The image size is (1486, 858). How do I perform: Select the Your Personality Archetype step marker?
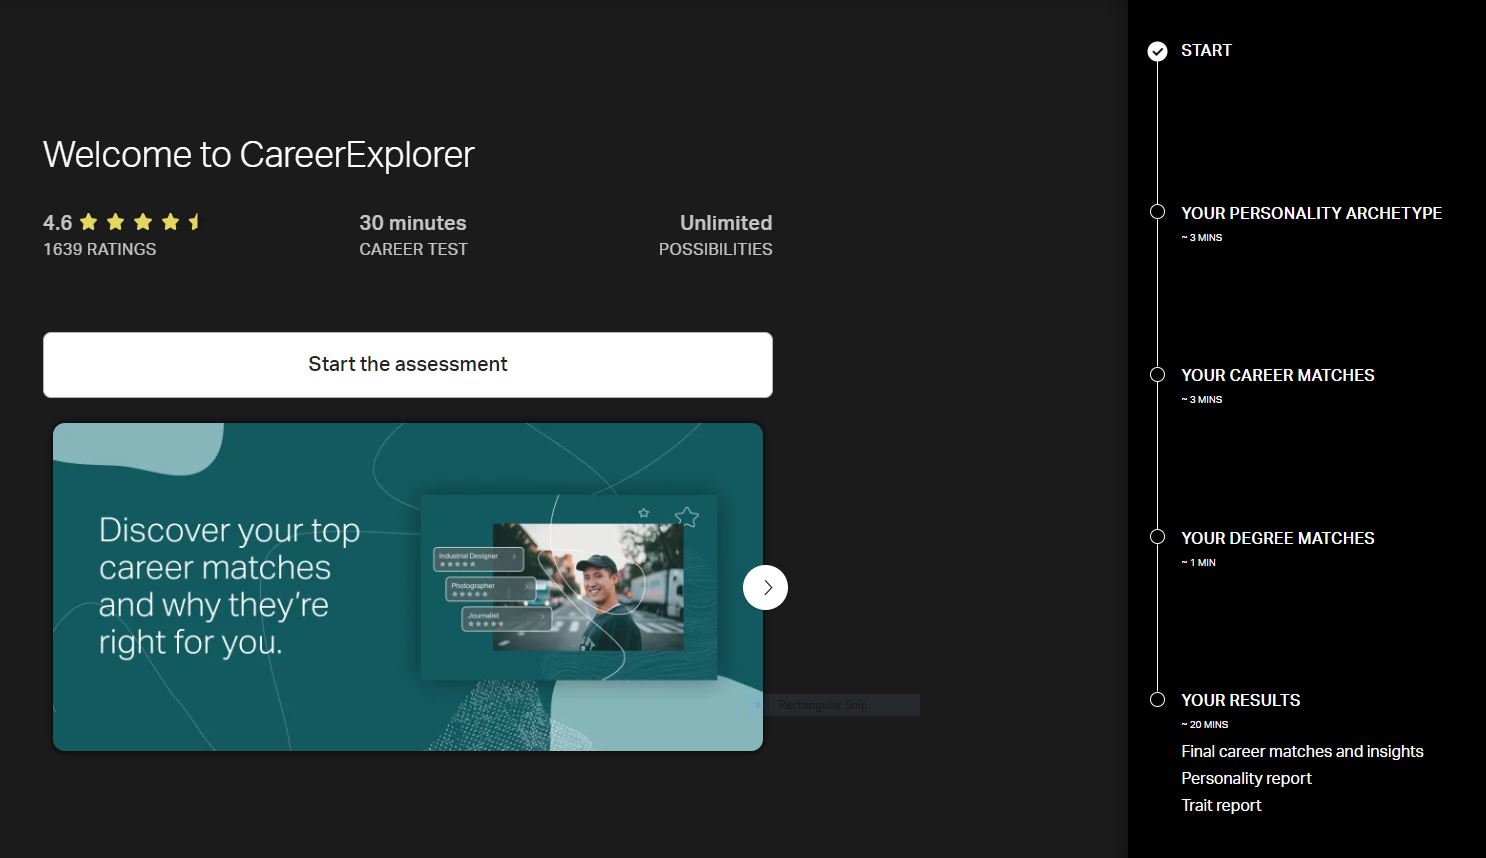point(1157,212)
